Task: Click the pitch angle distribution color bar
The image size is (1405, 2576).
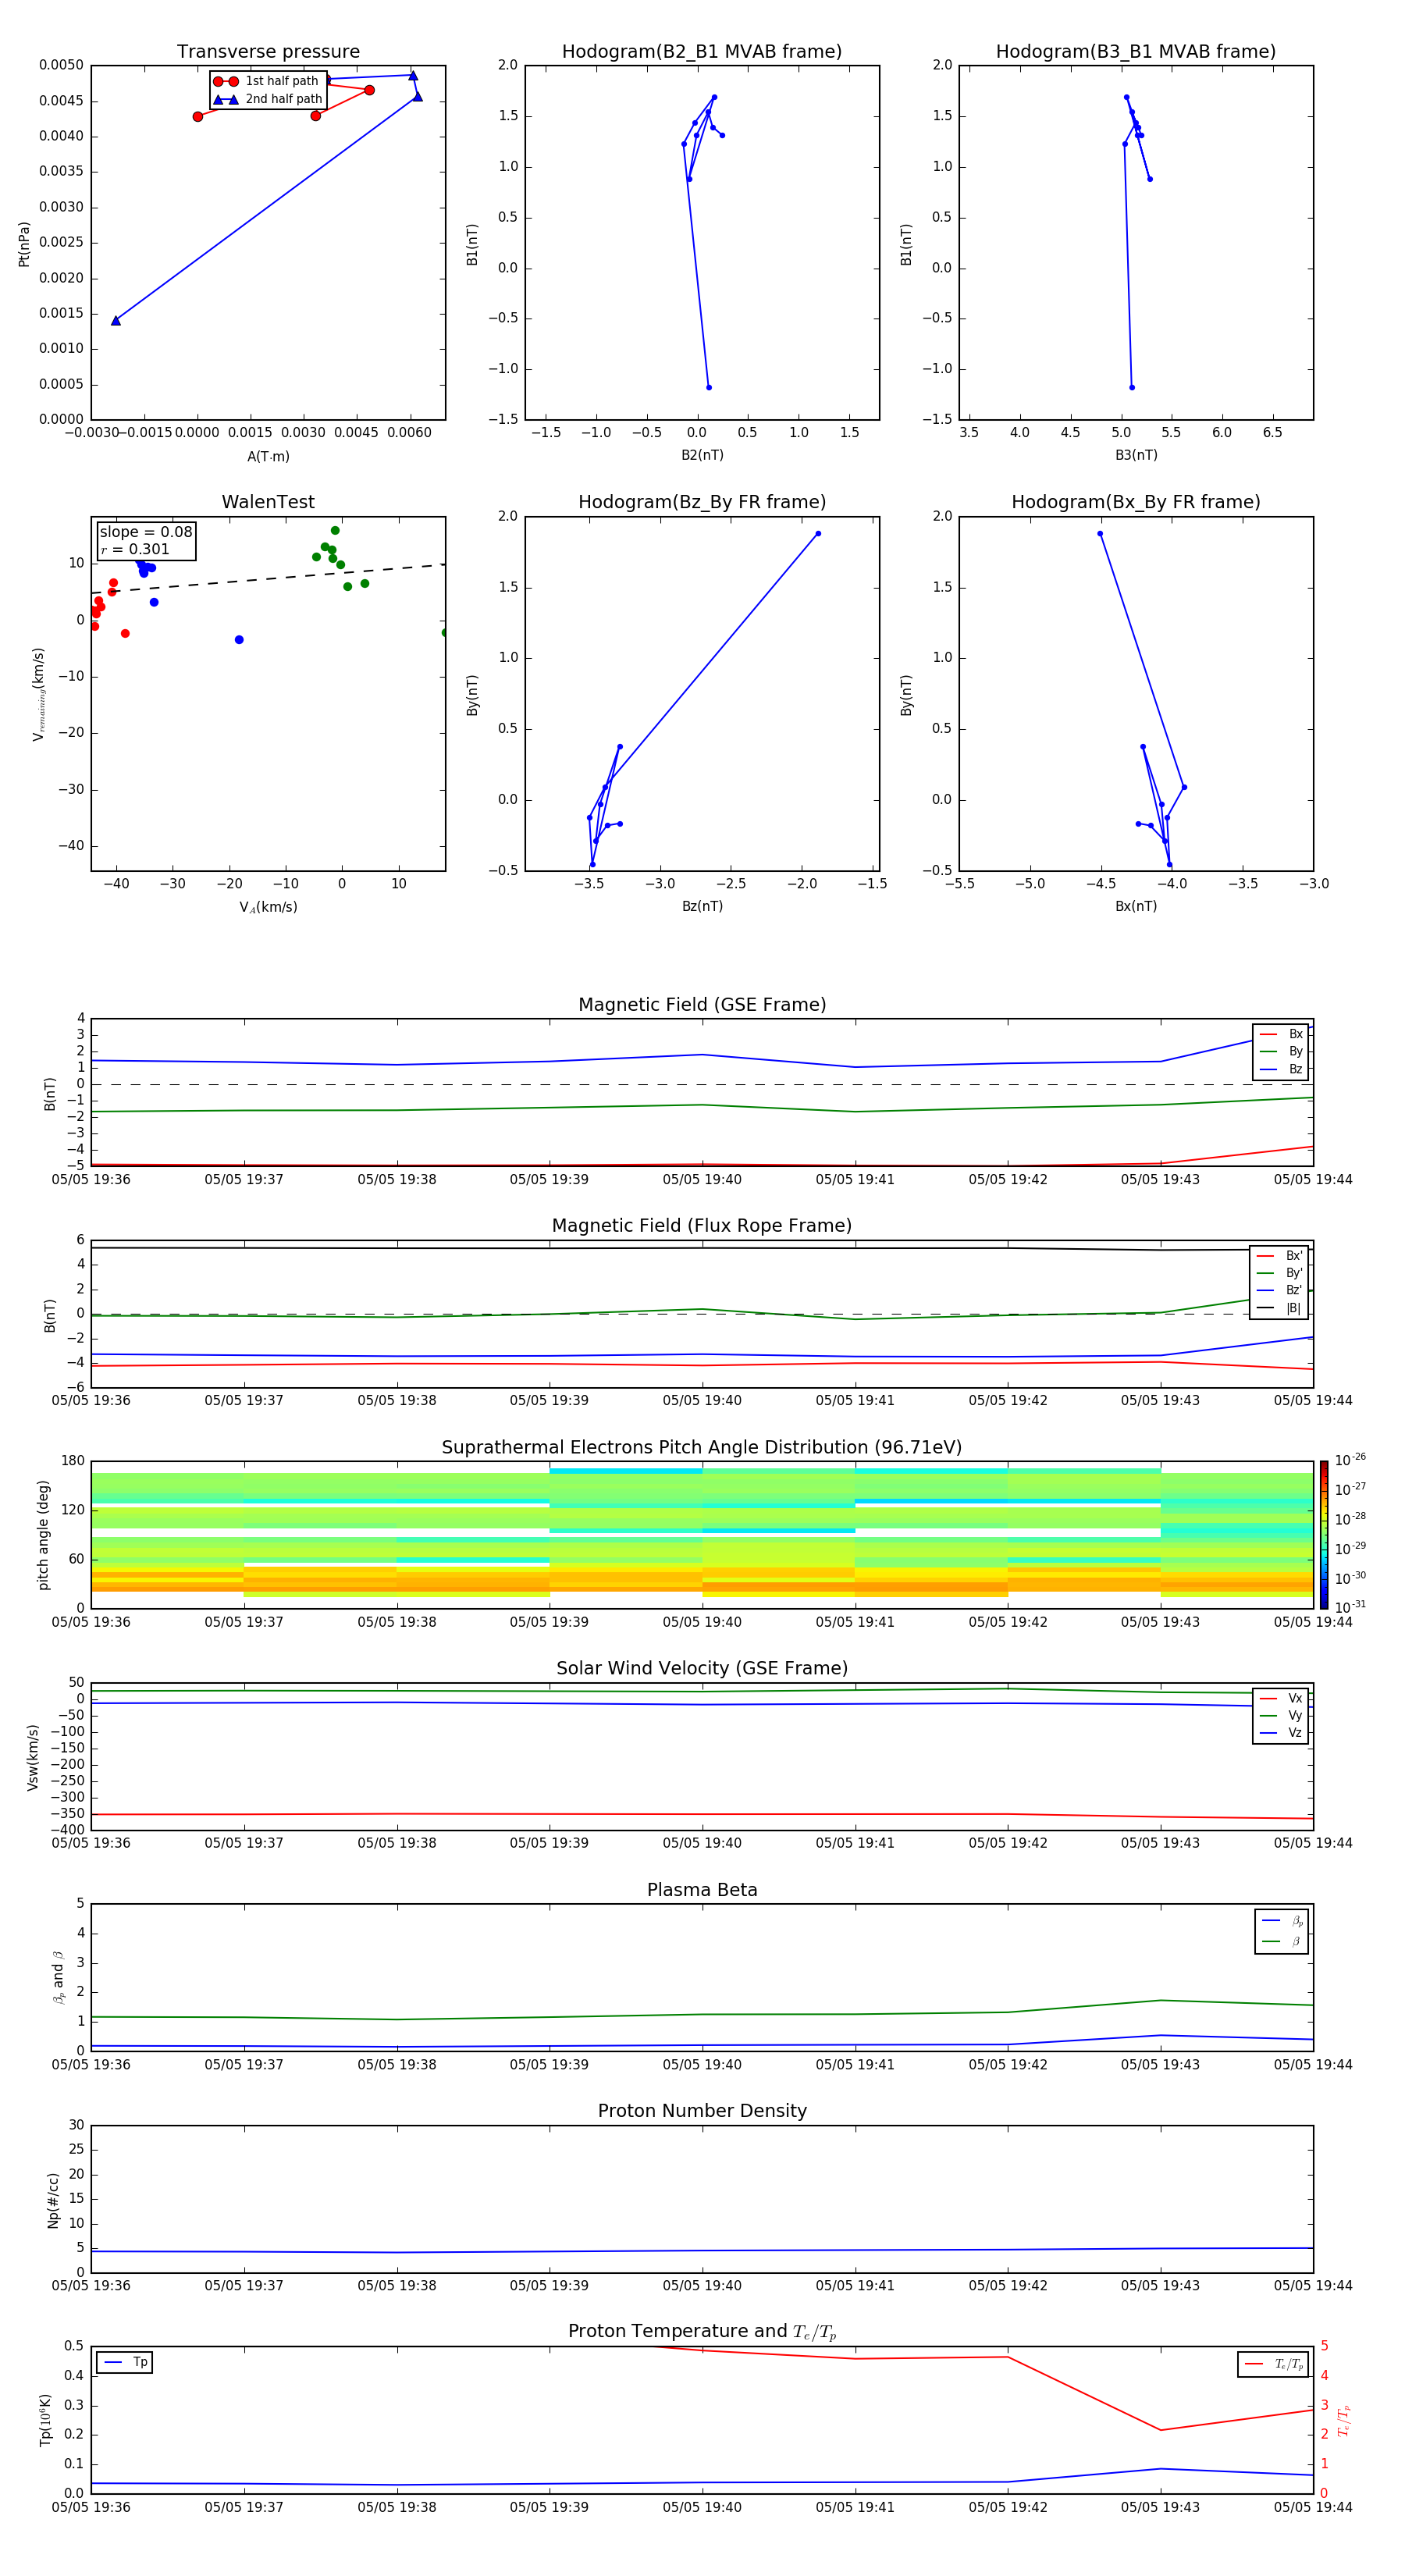Action: coord(1324,1534)
